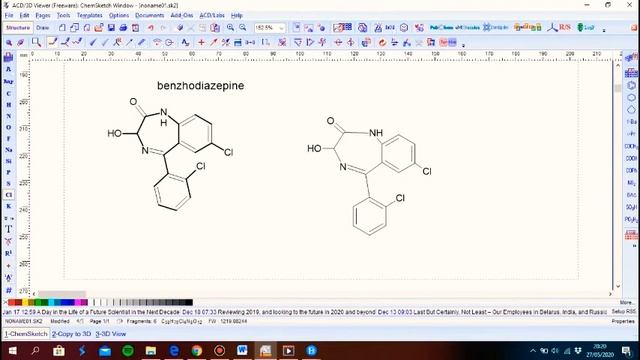Viewport: 640px width, 360px height.
Task: Click the 2-Copy to 3D tab
Action: [x=71, y=334]
